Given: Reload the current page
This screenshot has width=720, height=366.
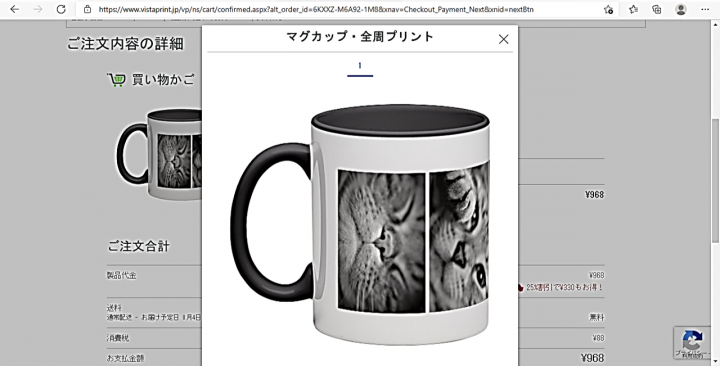Looking at the screenshot, I should (61, 9).
